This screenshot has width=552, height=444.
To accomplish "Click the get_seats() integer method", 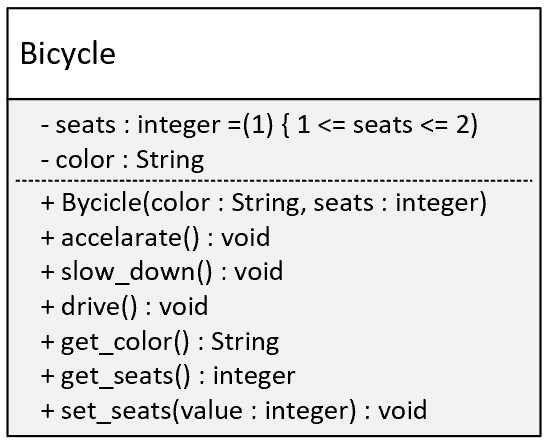I will (168, 376).
